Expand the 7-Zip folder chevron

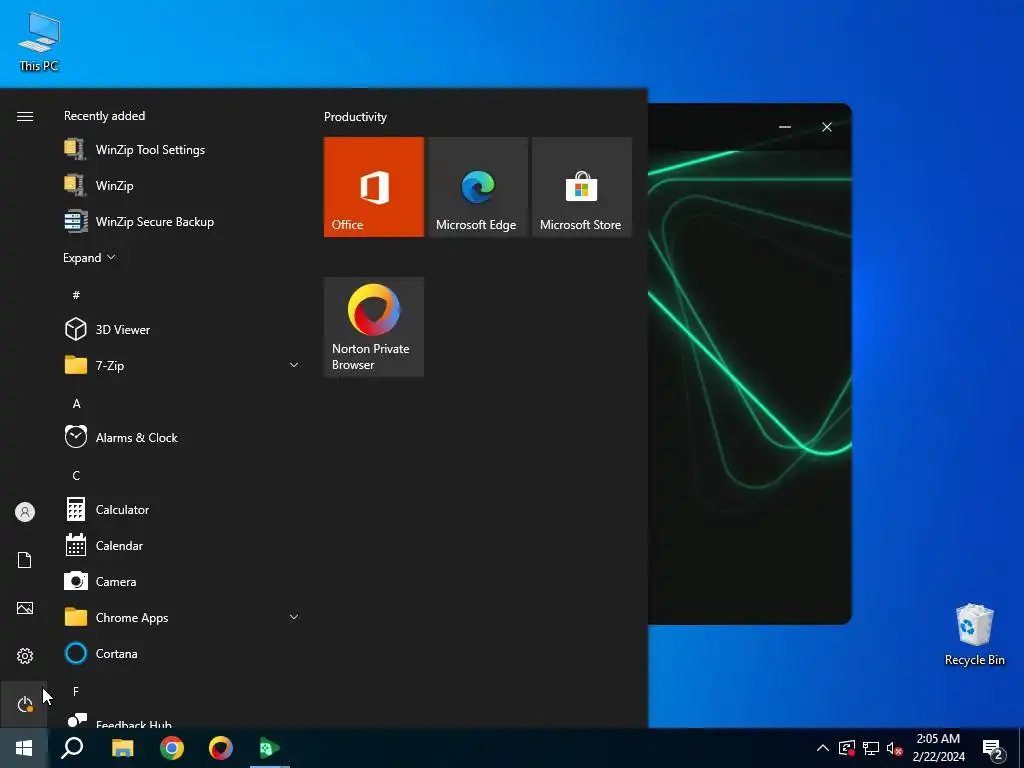294,365
